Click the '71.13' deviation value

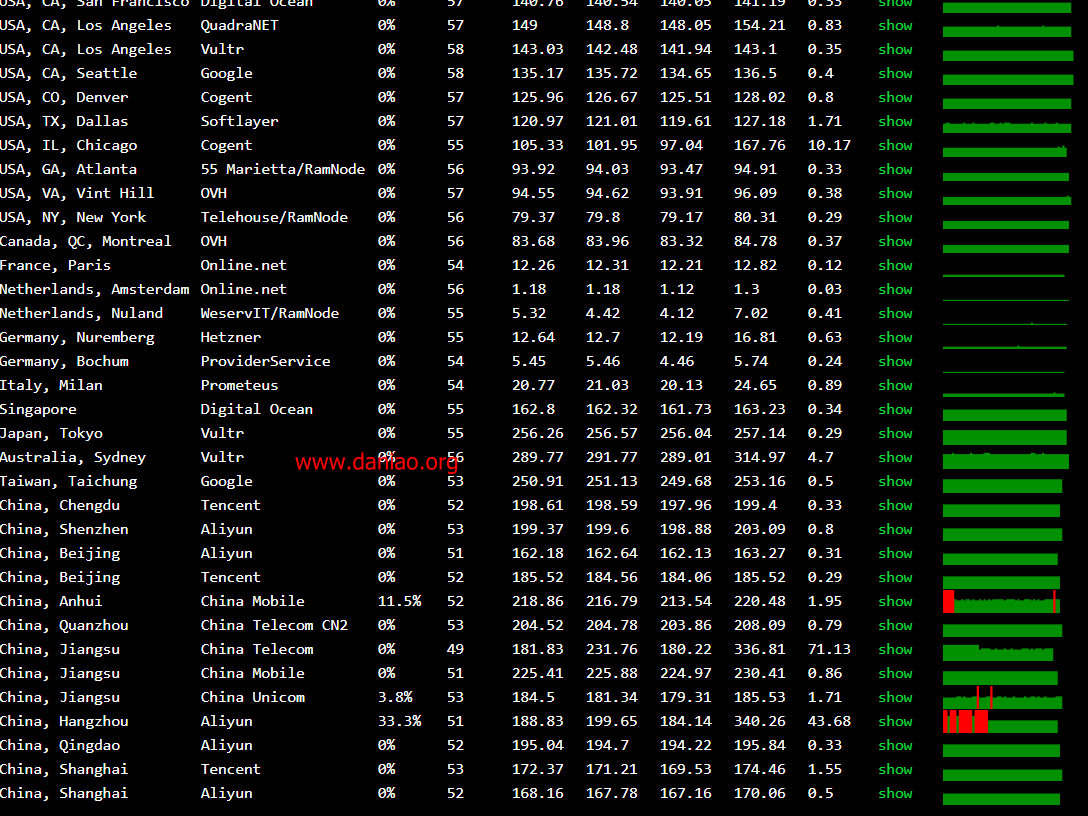[829, 649]
